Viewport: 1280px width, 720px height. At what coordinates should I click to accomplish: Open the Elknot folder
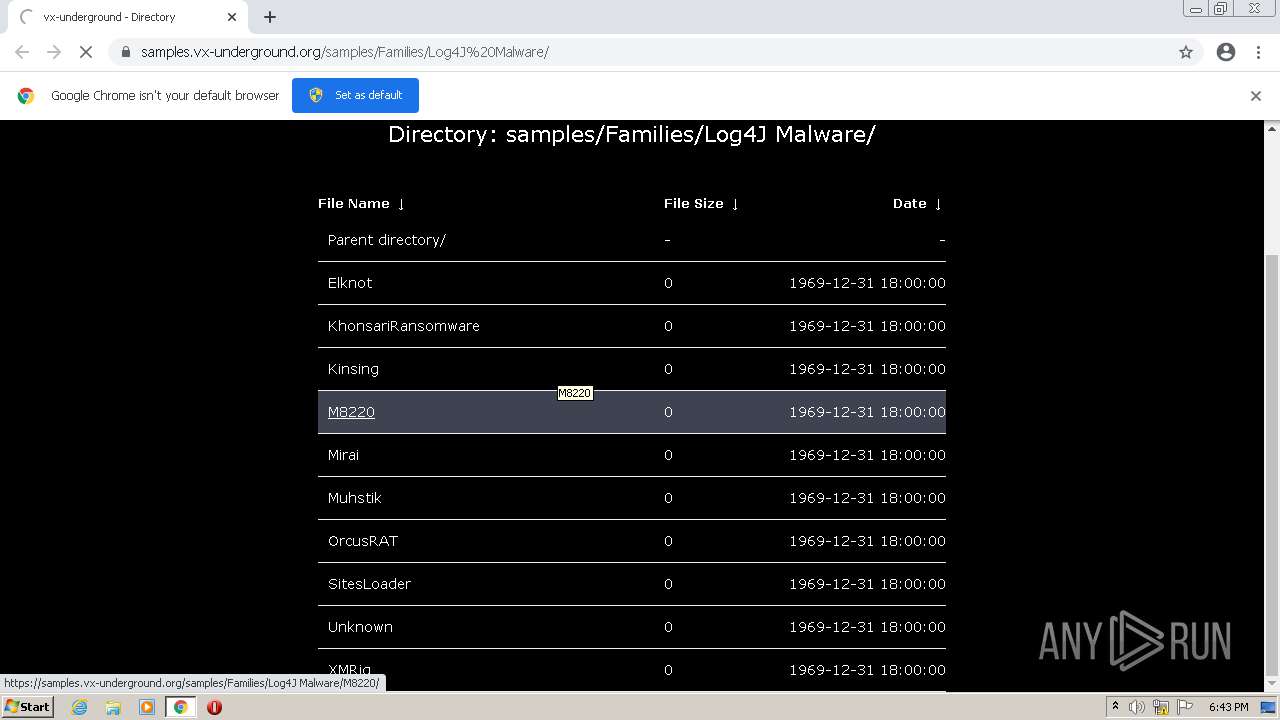point(350,283)
